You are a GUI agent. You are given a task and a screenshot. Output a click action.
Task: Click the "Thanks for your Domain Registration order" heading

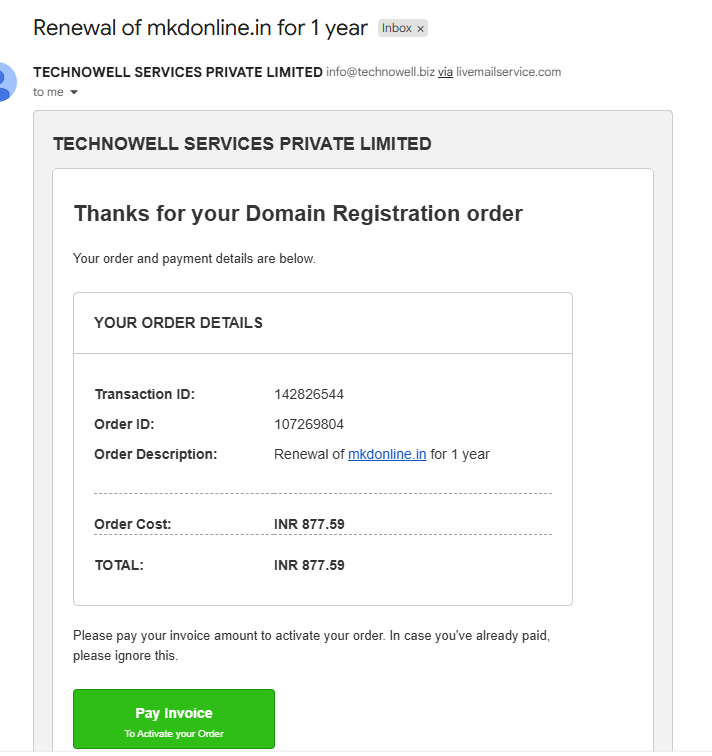298,214
